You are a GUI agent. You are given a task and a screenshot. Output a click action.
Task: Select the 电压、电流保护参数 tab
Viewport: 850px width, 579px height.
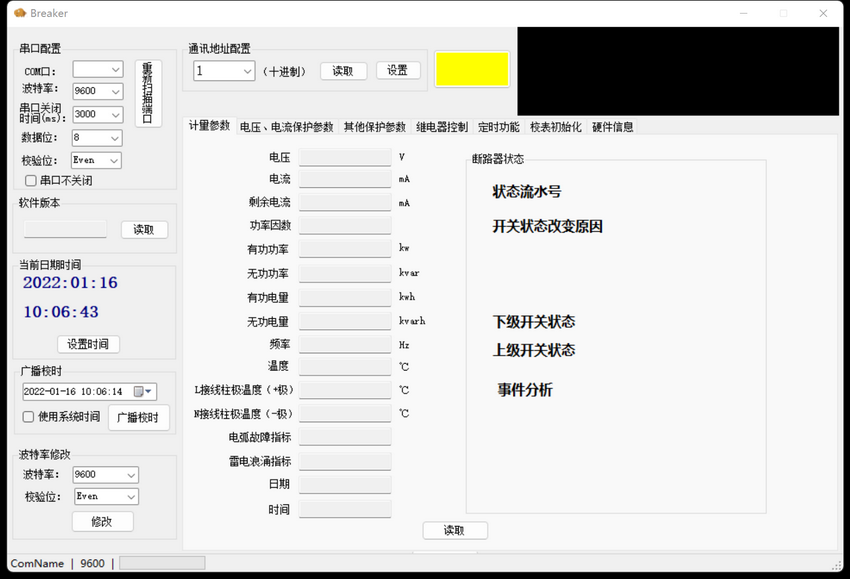click(x=287, y=127)
